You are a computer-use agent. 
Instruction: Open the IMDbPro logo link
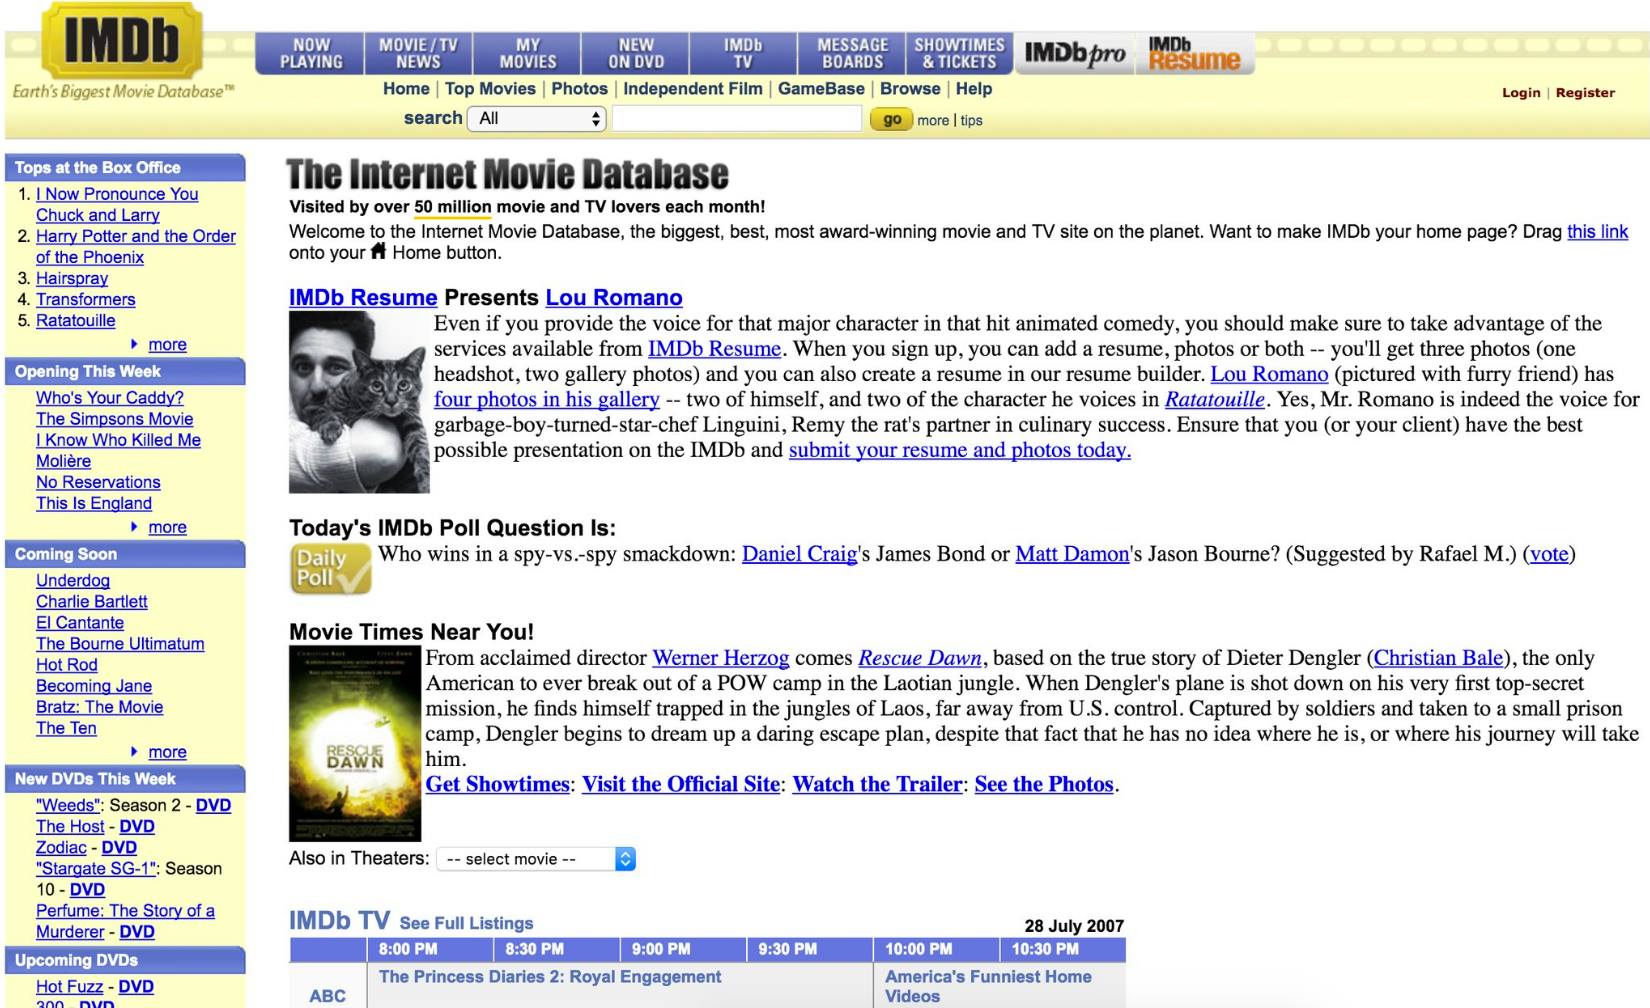(1075, 53)
